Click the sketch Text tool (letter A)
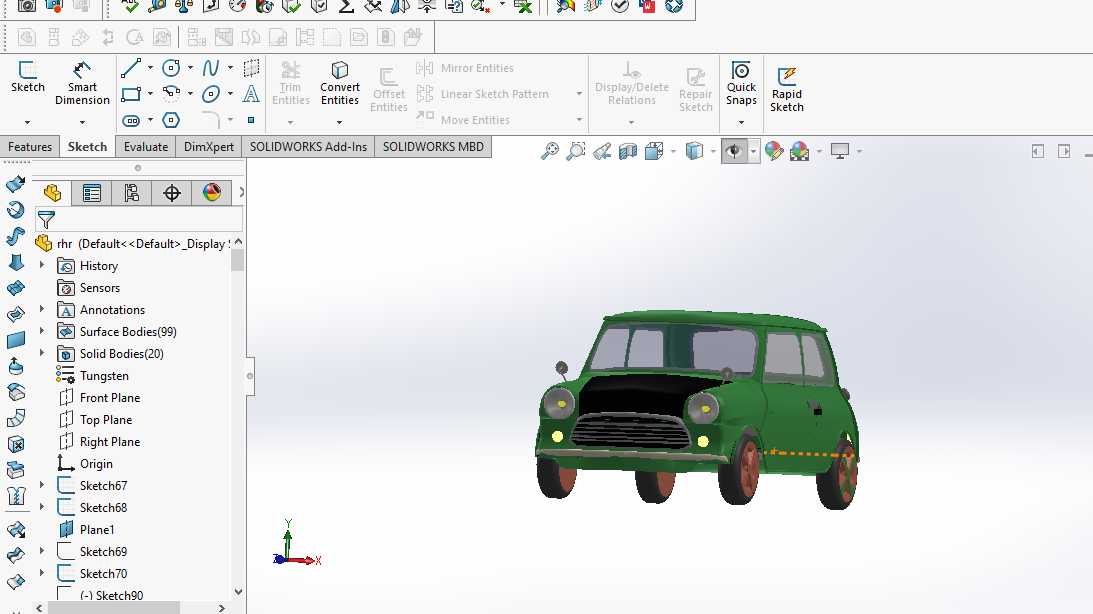 click(x=251, y=94)
